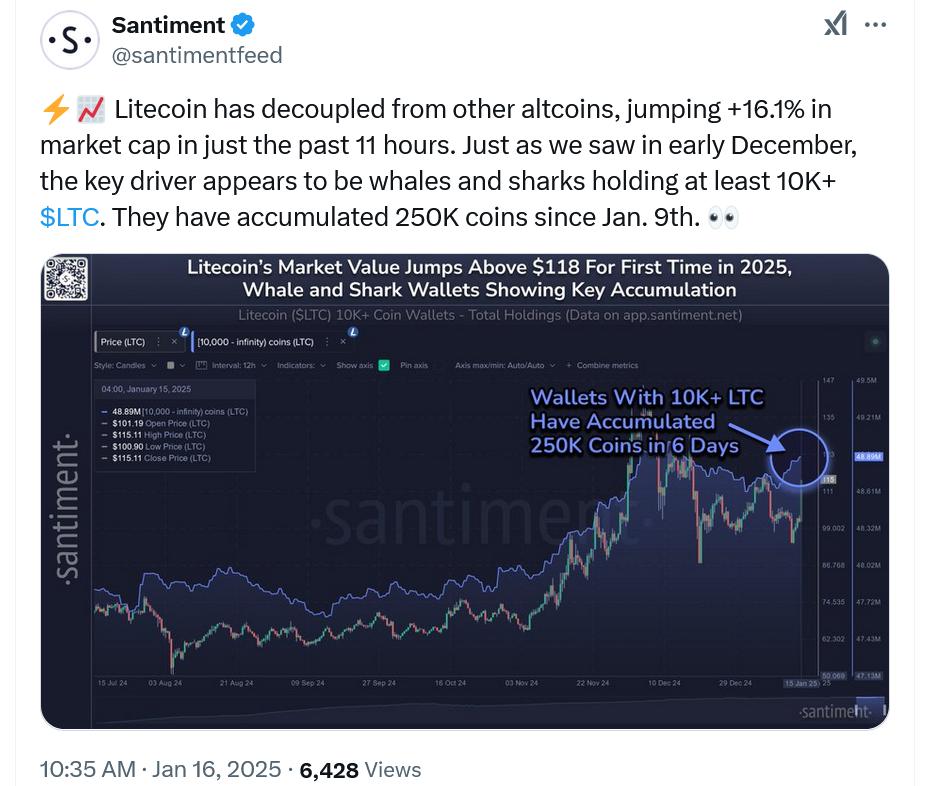Toggle the Pin axis option

coord(415,366)
